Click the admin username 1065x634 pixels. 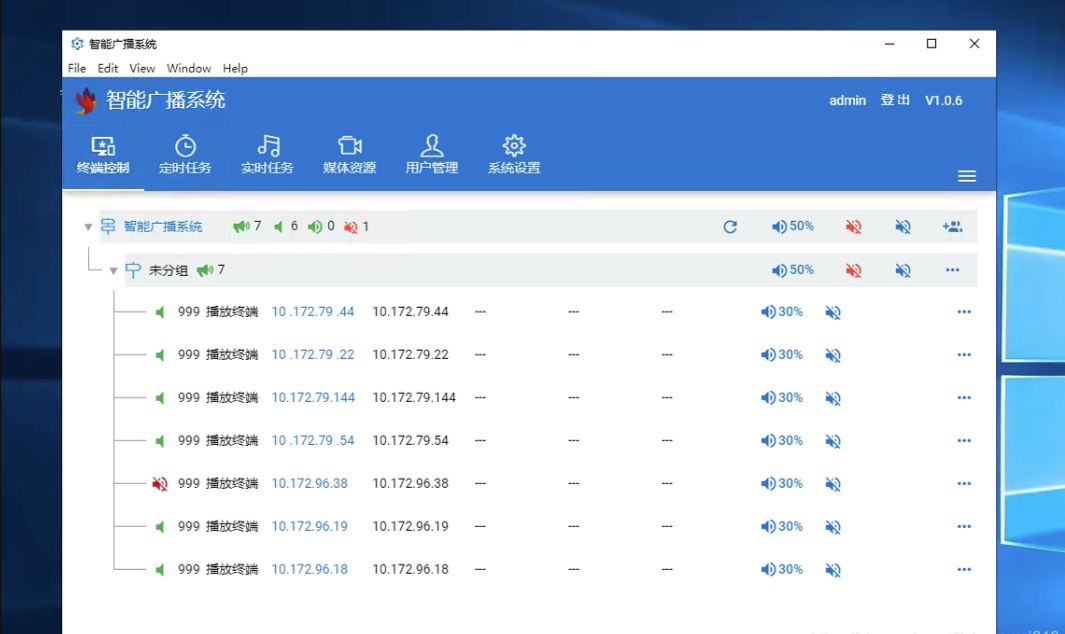tap(848, 100)
